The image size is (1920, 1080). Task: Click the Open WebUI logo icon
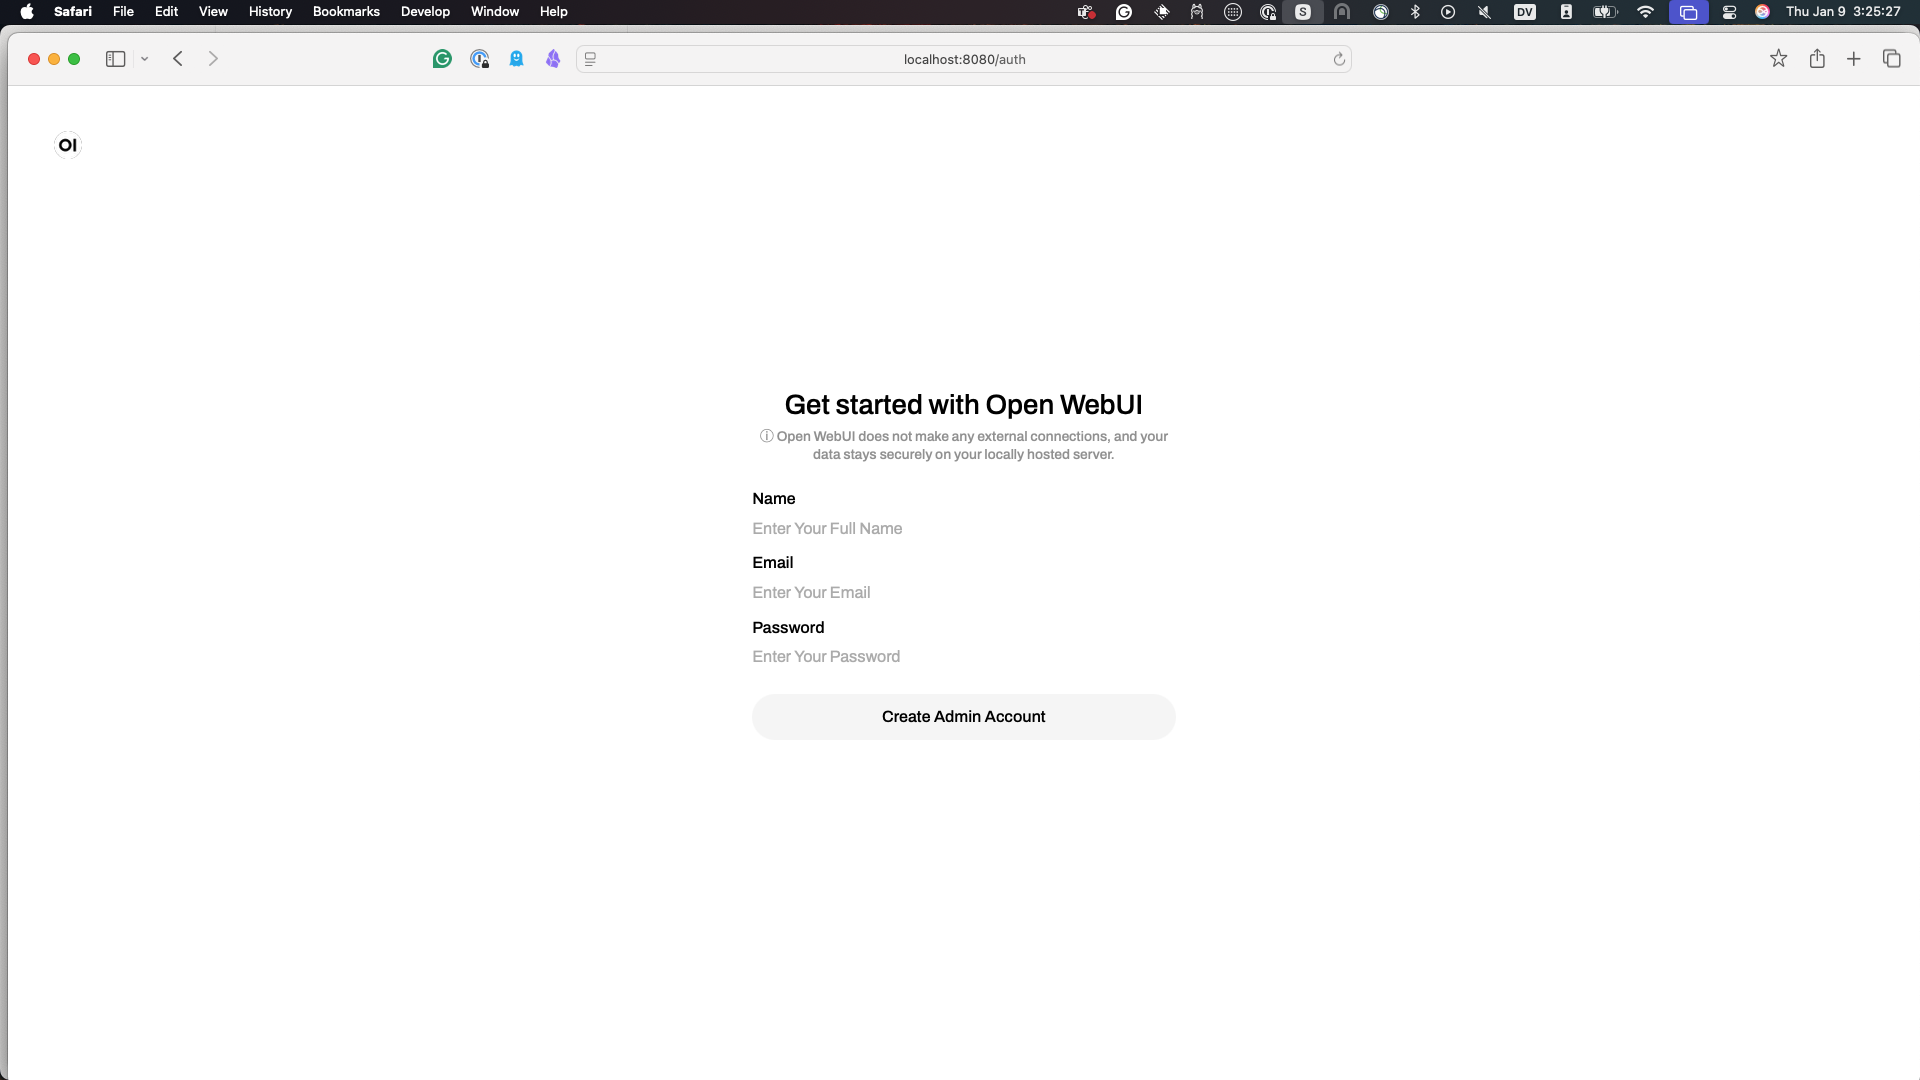coord(67,145)
